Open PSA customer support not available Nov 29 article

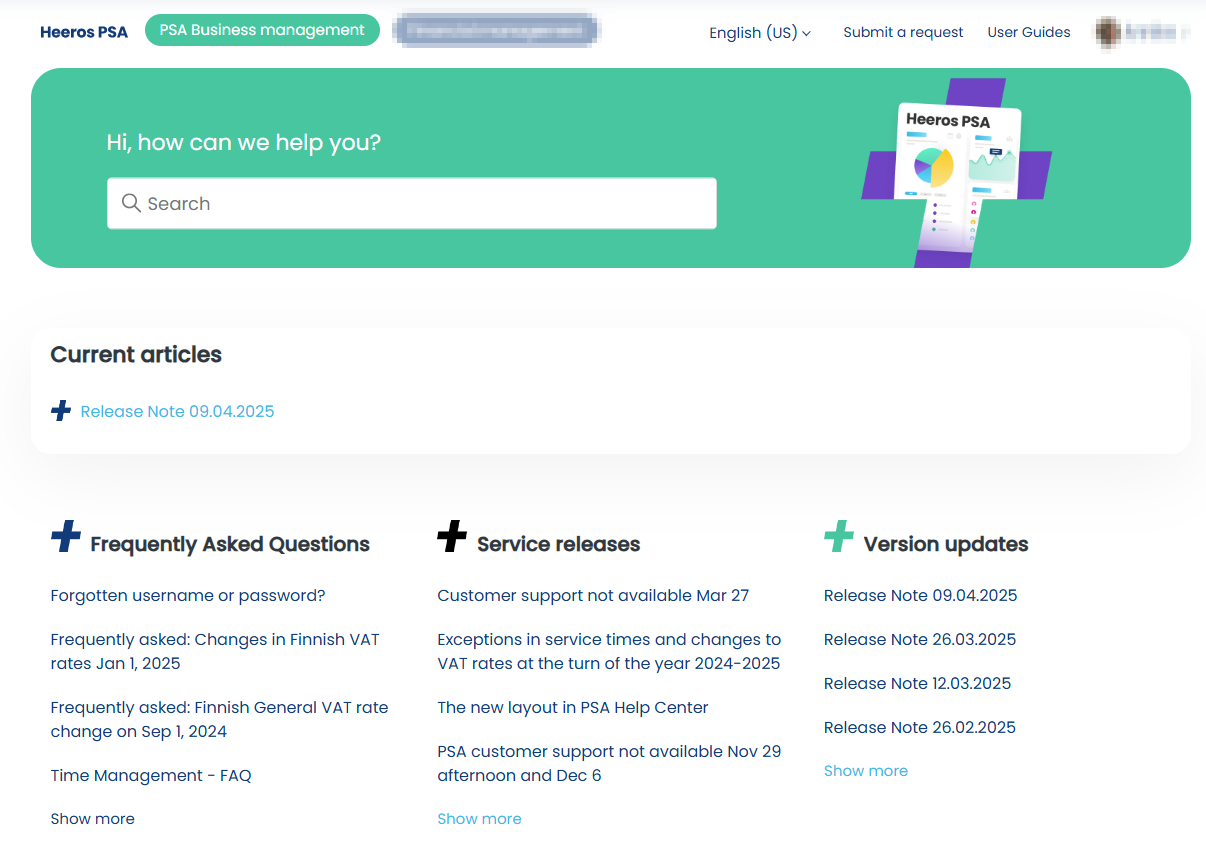pyautogui.click(x=609, y=763)
